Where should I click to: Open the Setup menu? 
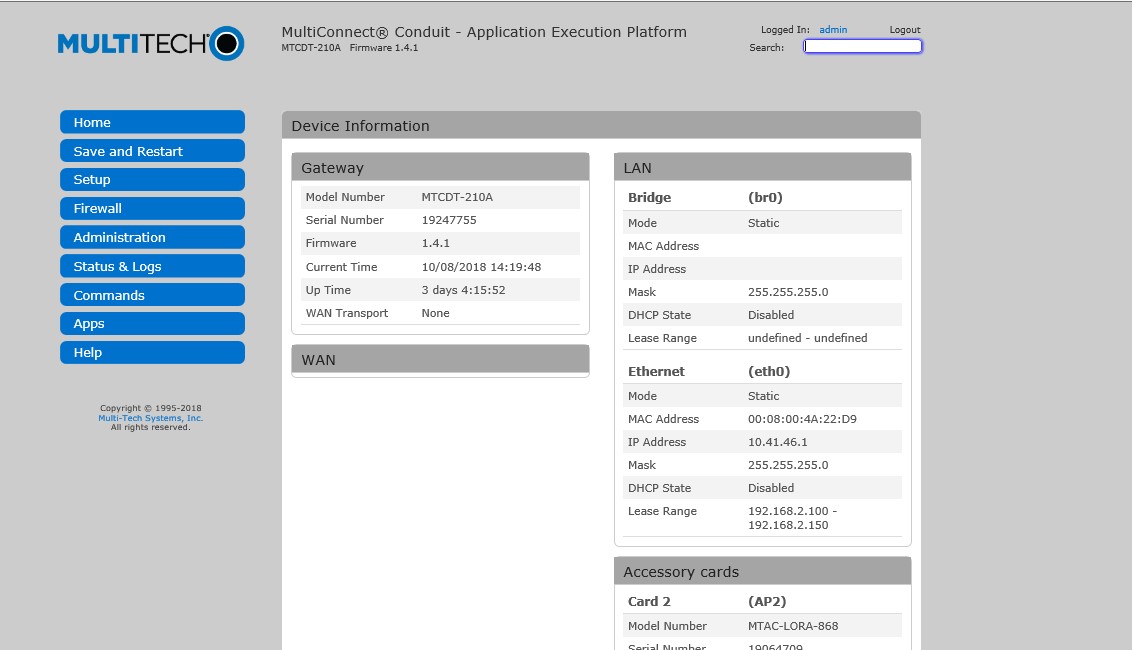tap(152, 180)
